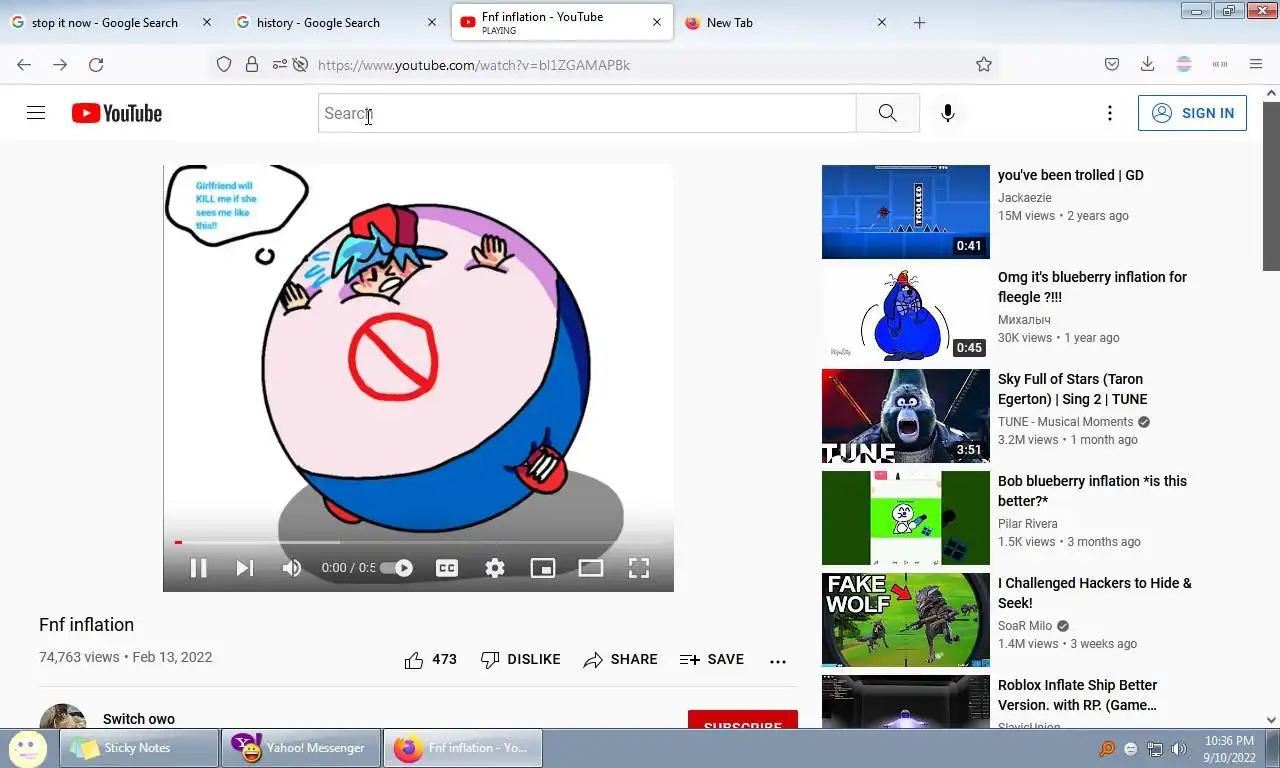The width and height of the screenshot is (1280, 768).
Task: Toggle theater mode
Action: [591, 568]
